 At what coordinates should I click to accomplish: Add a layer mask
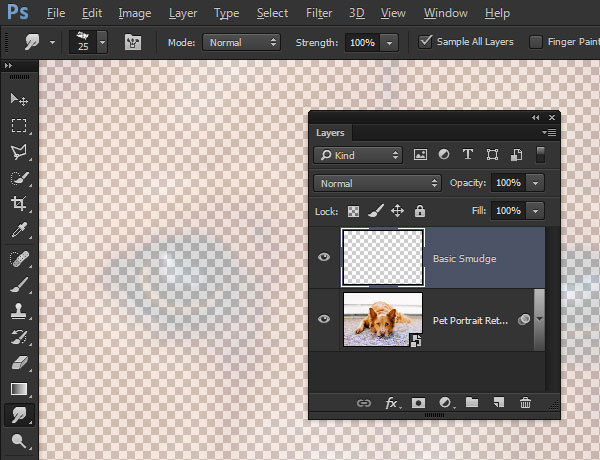pyautogui.click(x=418, y=403)
